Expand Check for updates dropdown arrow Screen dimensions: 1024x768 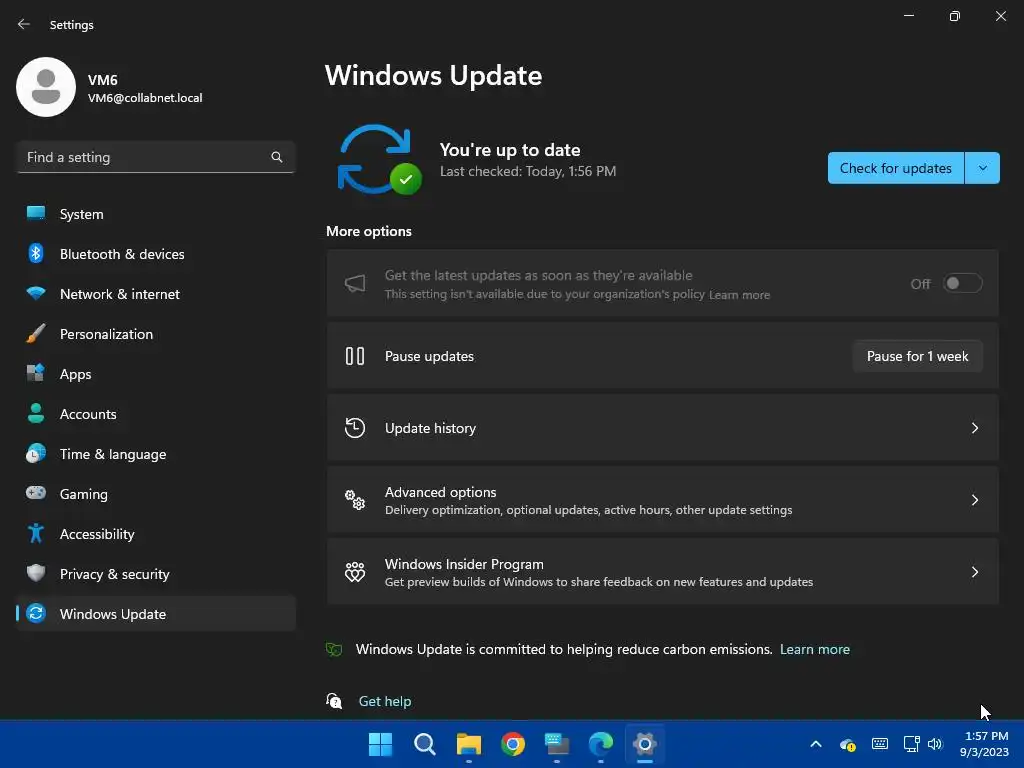coord(982,168)
